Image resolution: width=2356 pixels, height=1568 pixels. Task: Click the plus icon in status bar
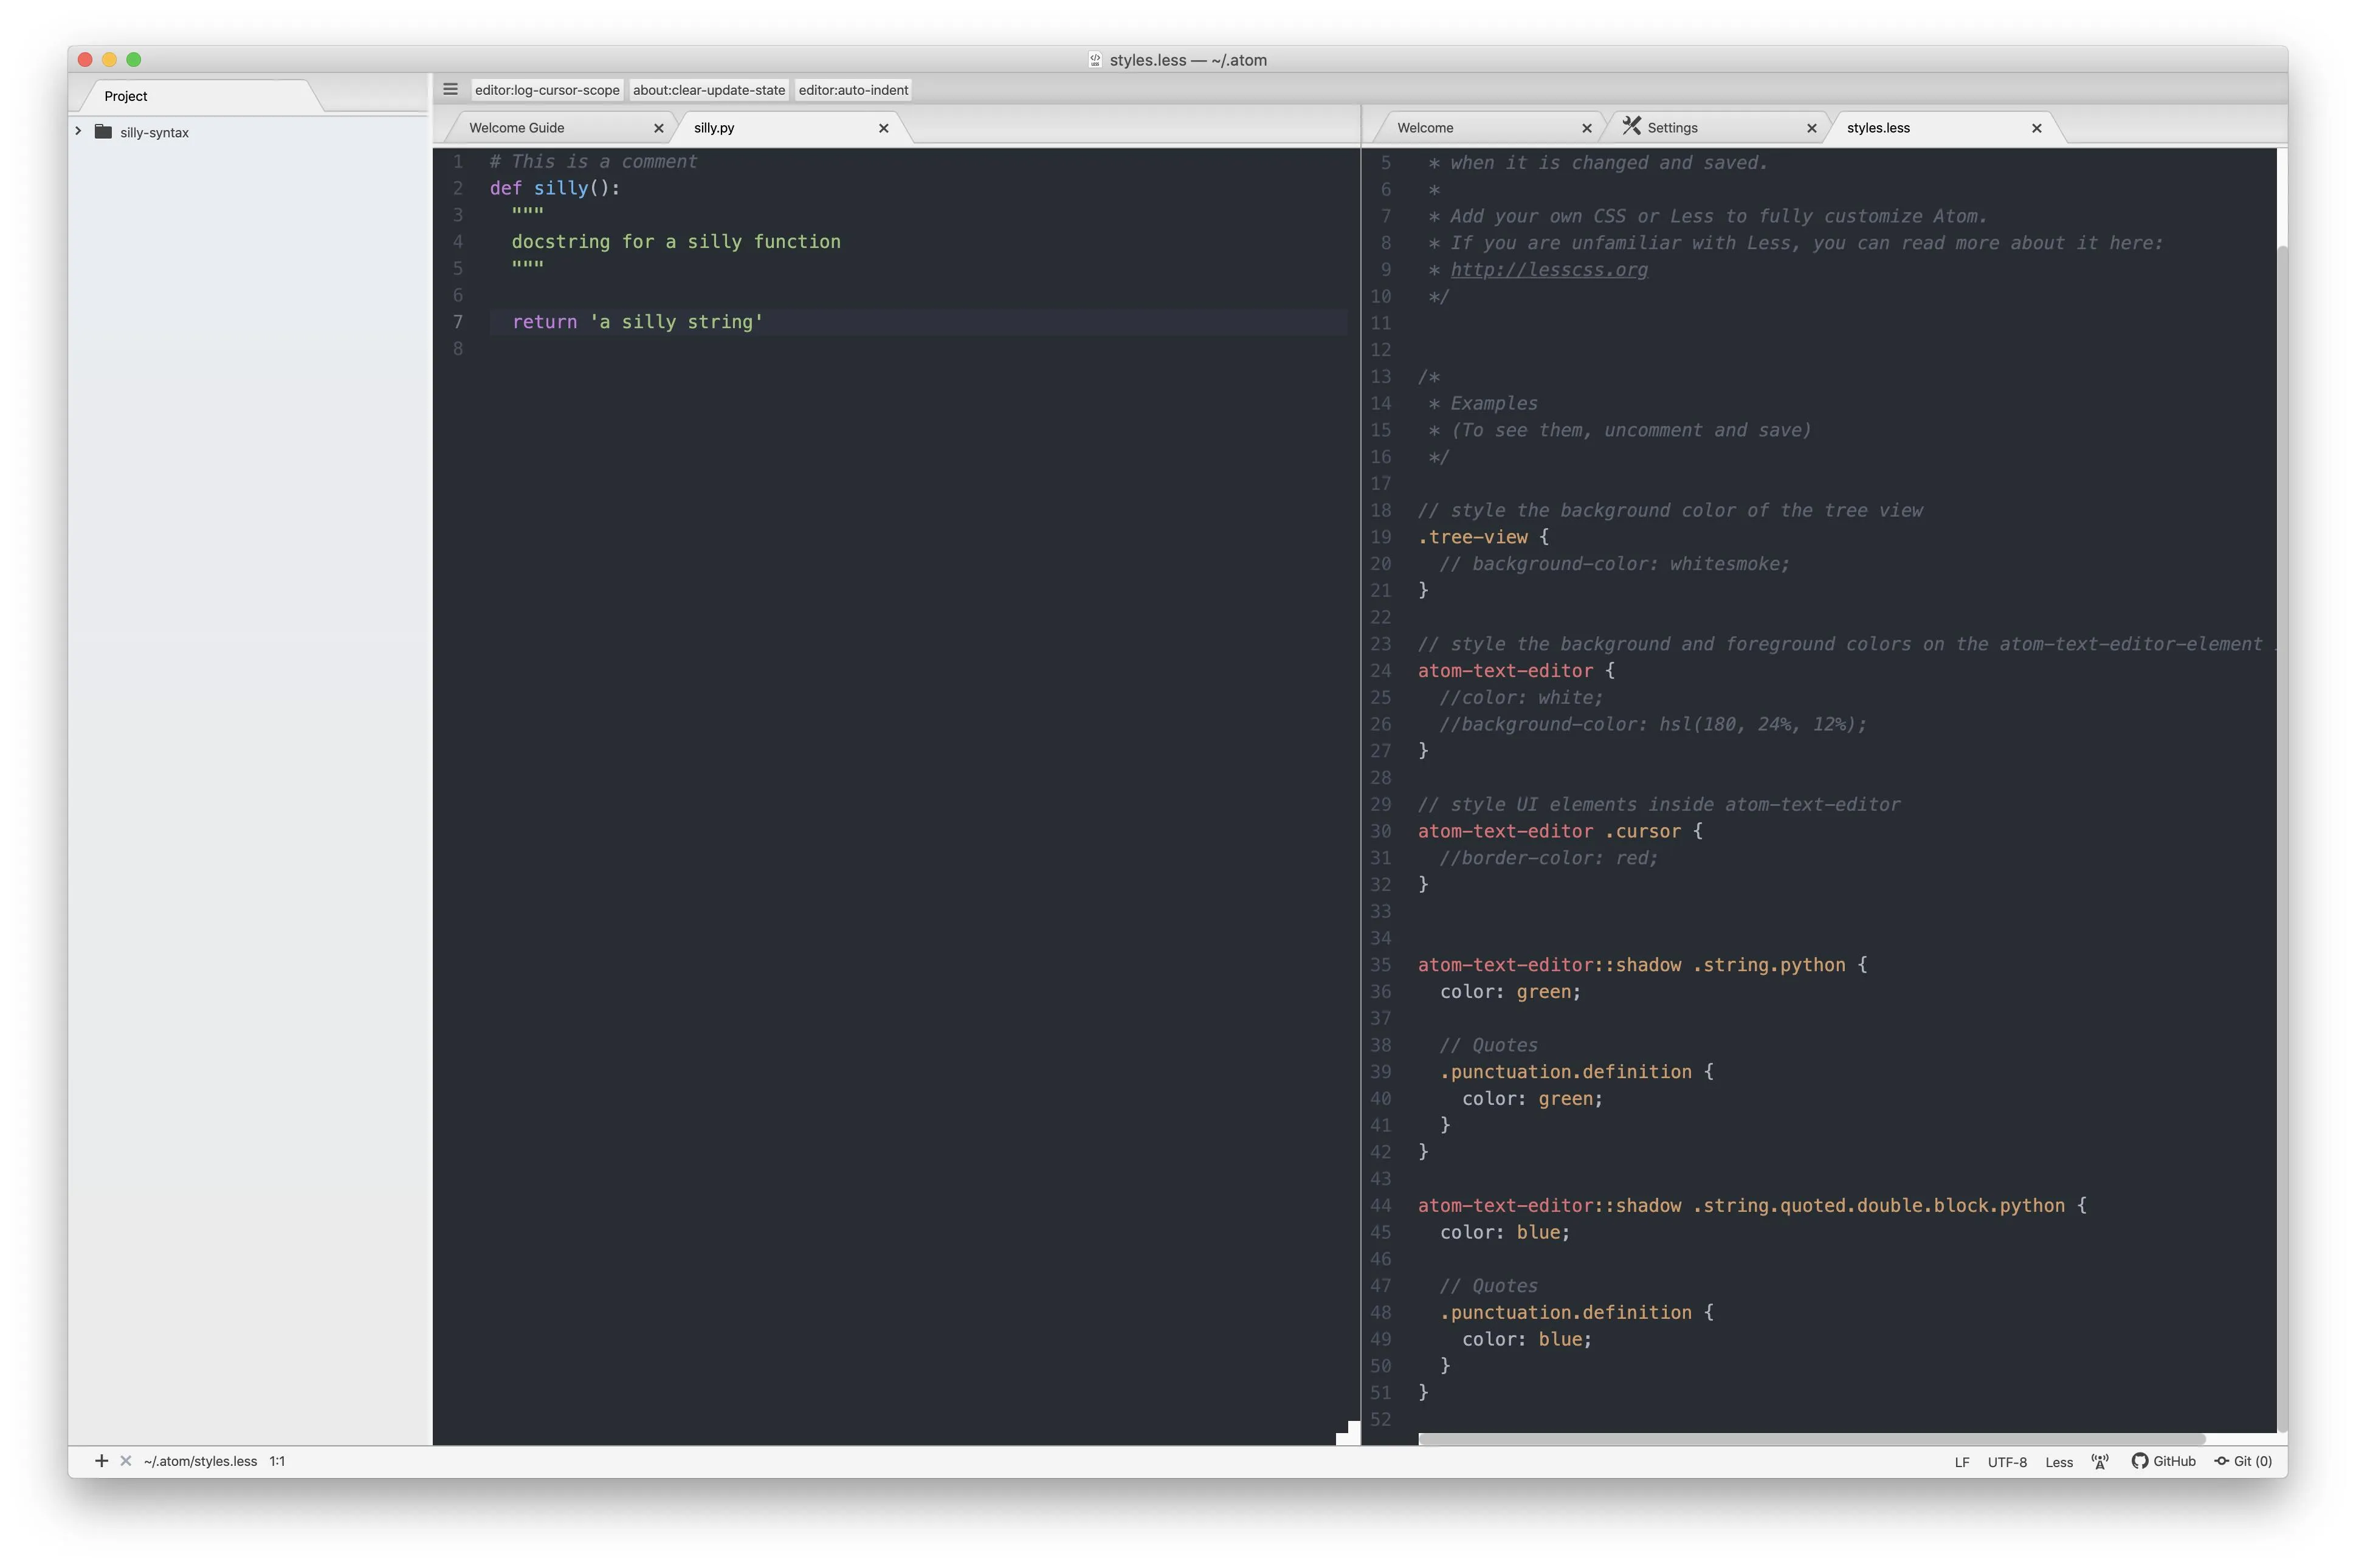[x=101, y=1461]
